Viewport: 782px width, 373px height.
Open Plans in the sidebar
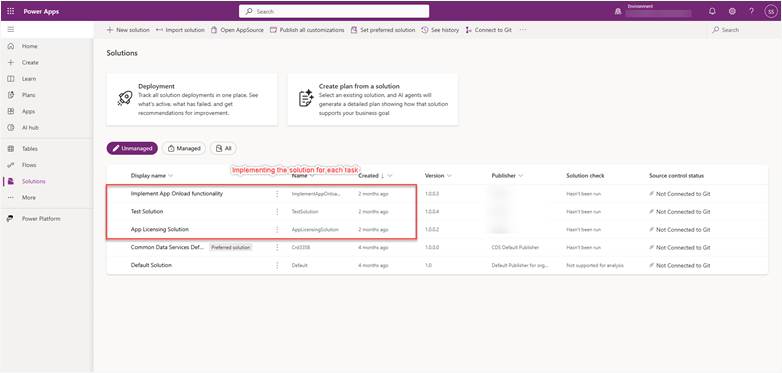28,95
